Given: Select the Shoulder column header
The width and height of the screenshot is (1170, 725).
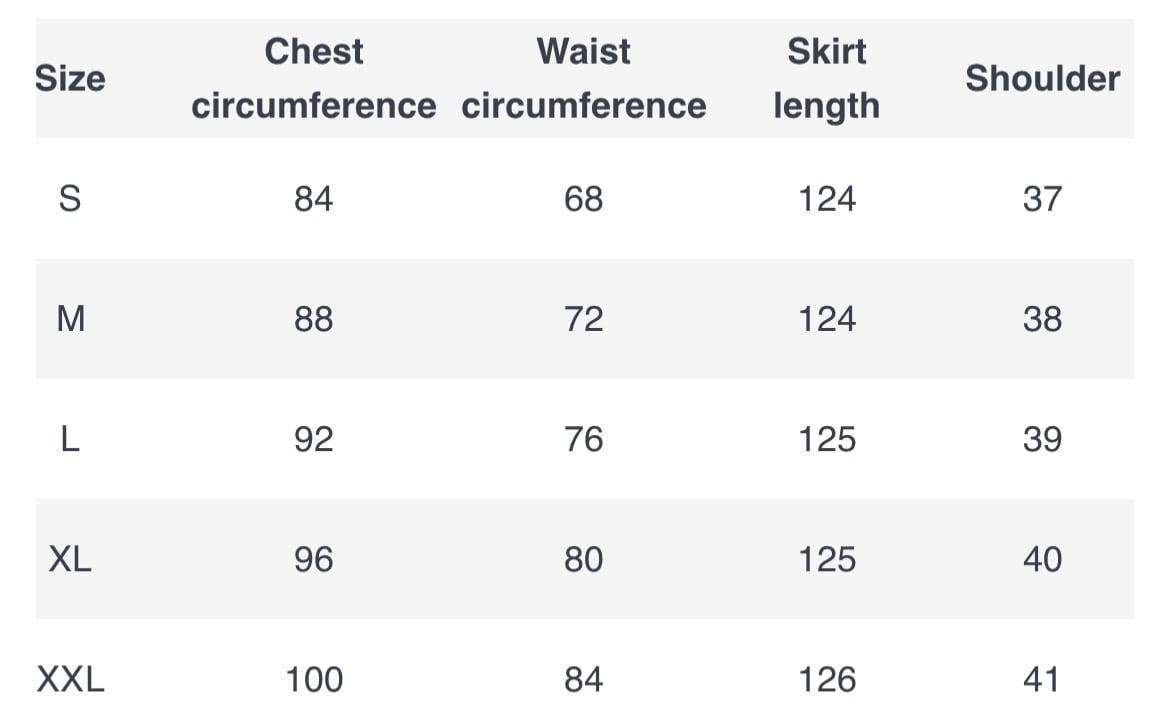Looking at the screenshot, I should (x=1042, y=79).
